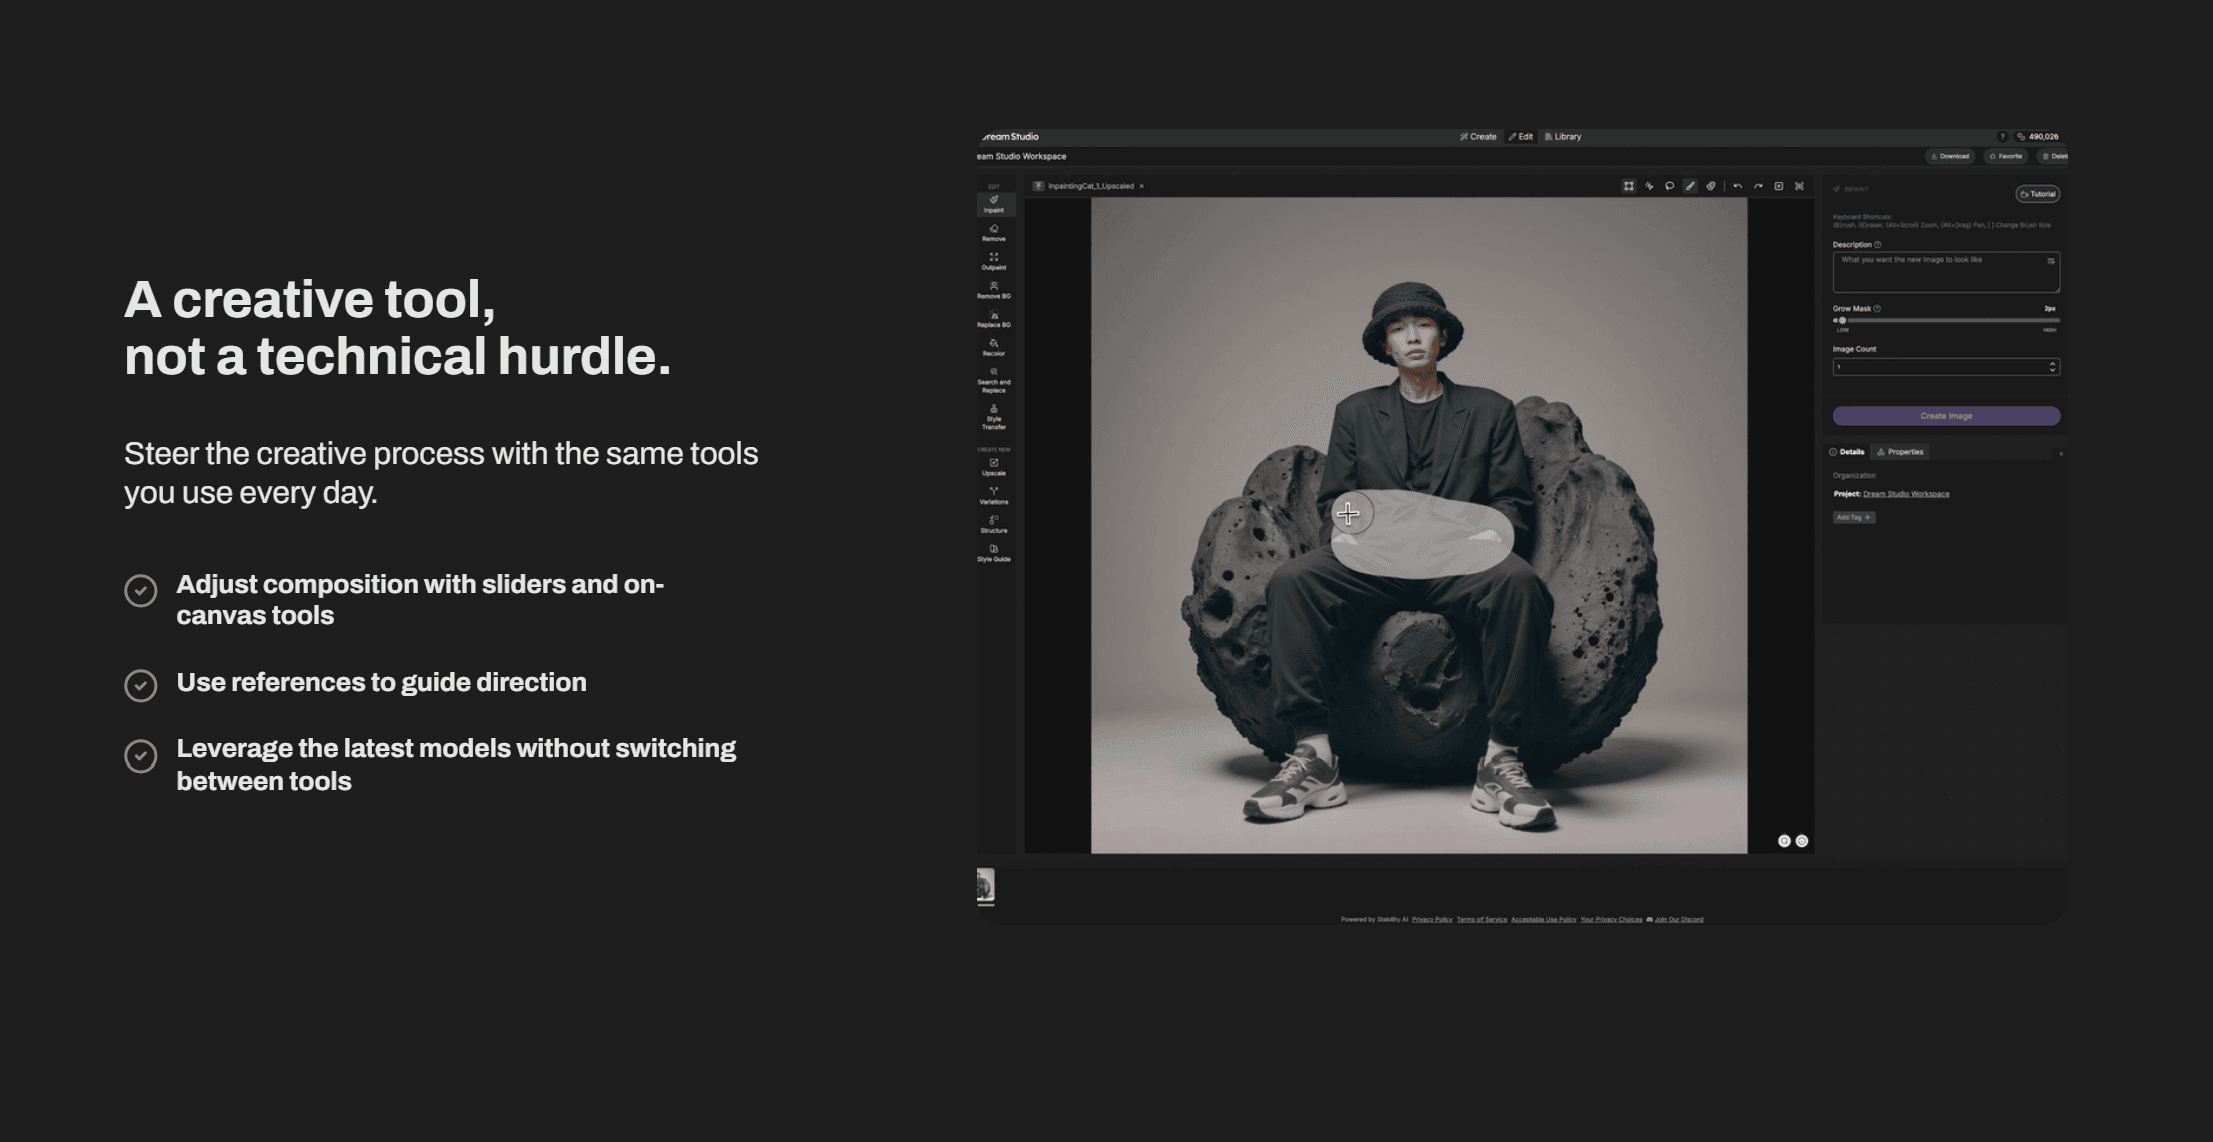
Task: Click the Grow Mask slider handle
Action: pyautogui.click(x=1842, y=321)
